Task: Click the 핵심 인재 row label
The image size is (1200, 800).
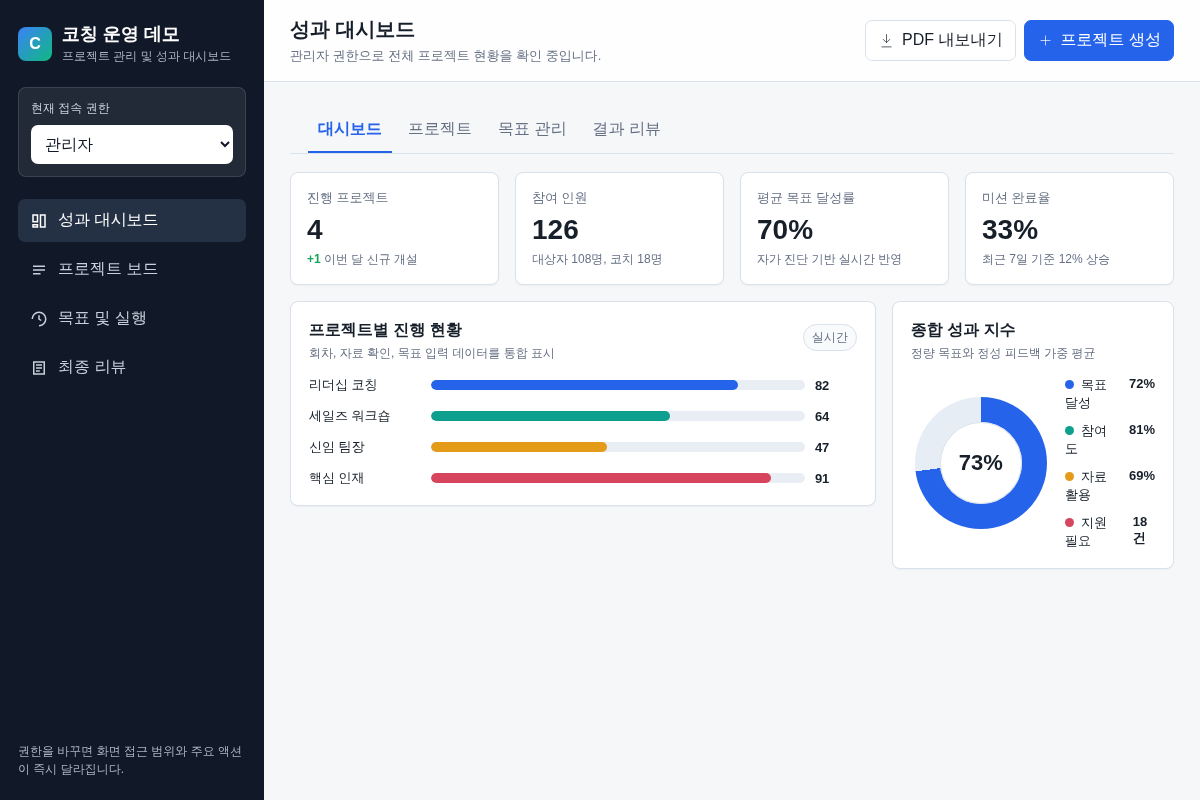Action: [337, 478]
